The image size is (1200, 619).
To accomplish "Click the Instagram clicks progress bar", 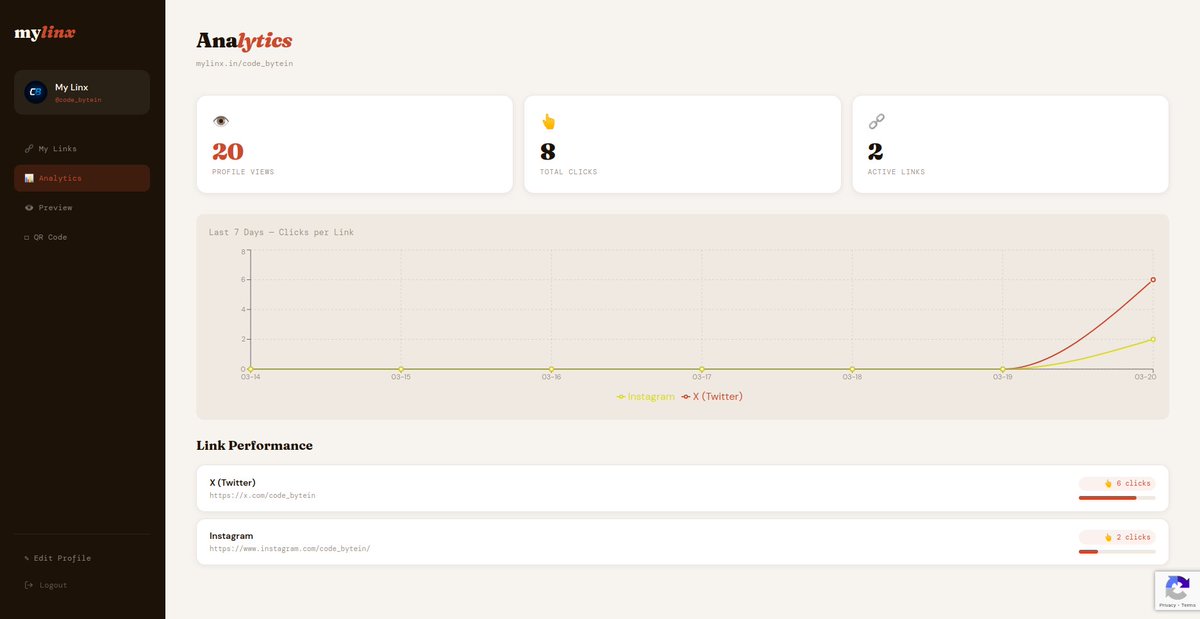I will point(1117,551).
